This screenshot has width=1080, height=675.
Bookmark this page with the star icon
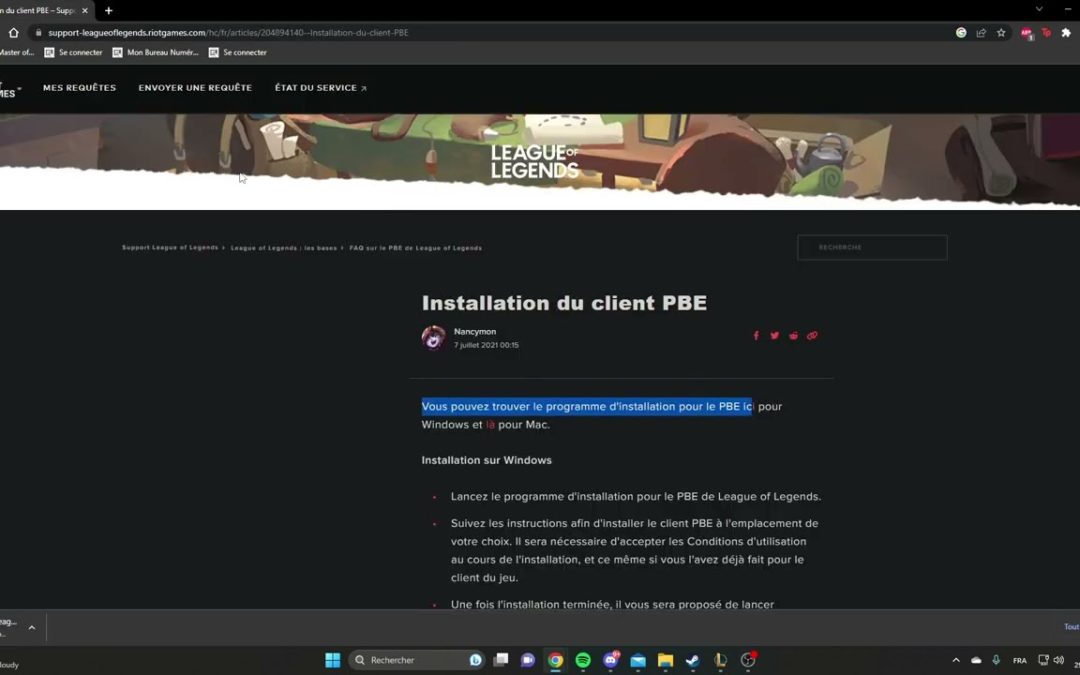[x=1001, y=32]
